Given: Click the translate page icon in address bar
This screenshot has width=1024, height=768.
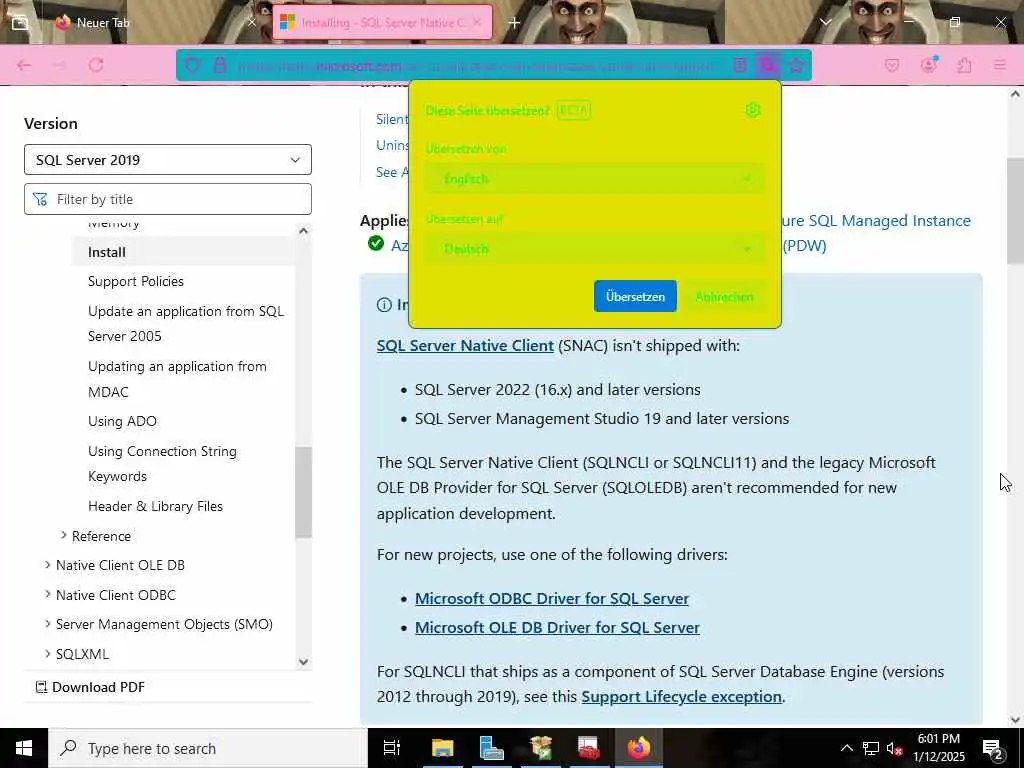Looking at the screenshot, I should (767, 65).
